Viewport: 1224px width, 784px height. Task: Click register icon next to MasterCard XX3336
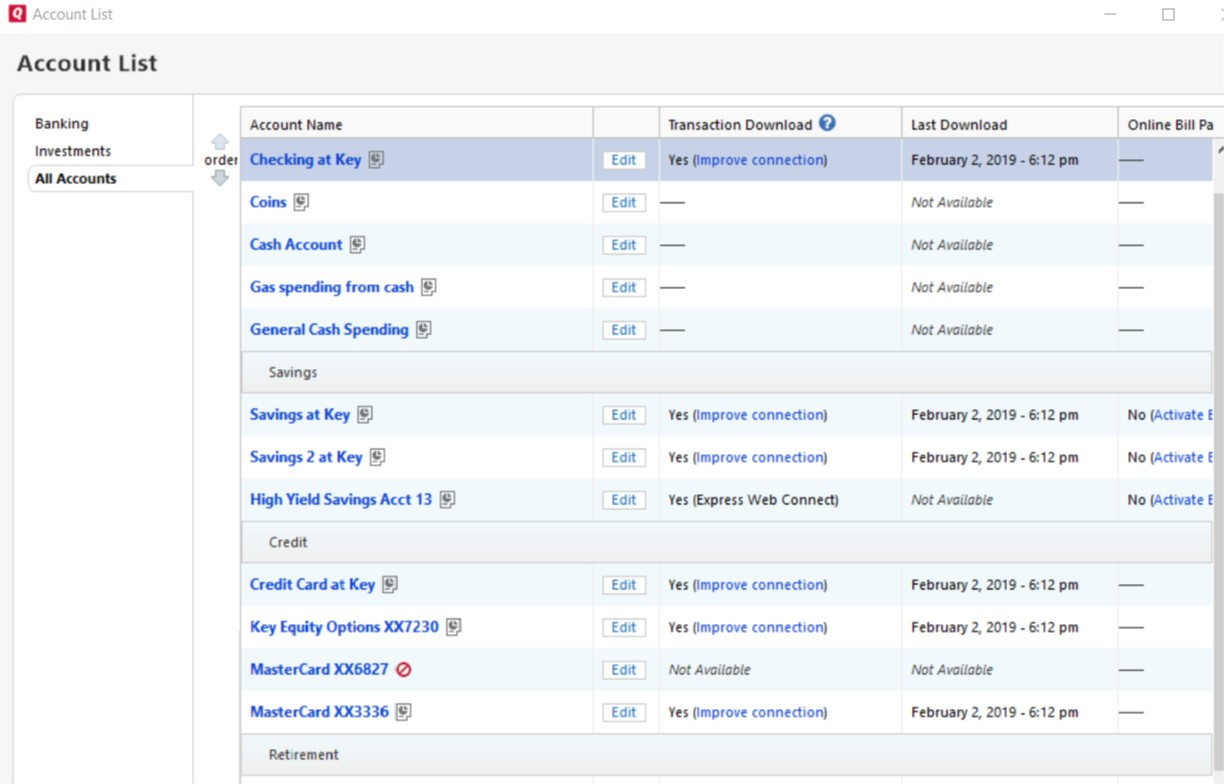point(404,712)
